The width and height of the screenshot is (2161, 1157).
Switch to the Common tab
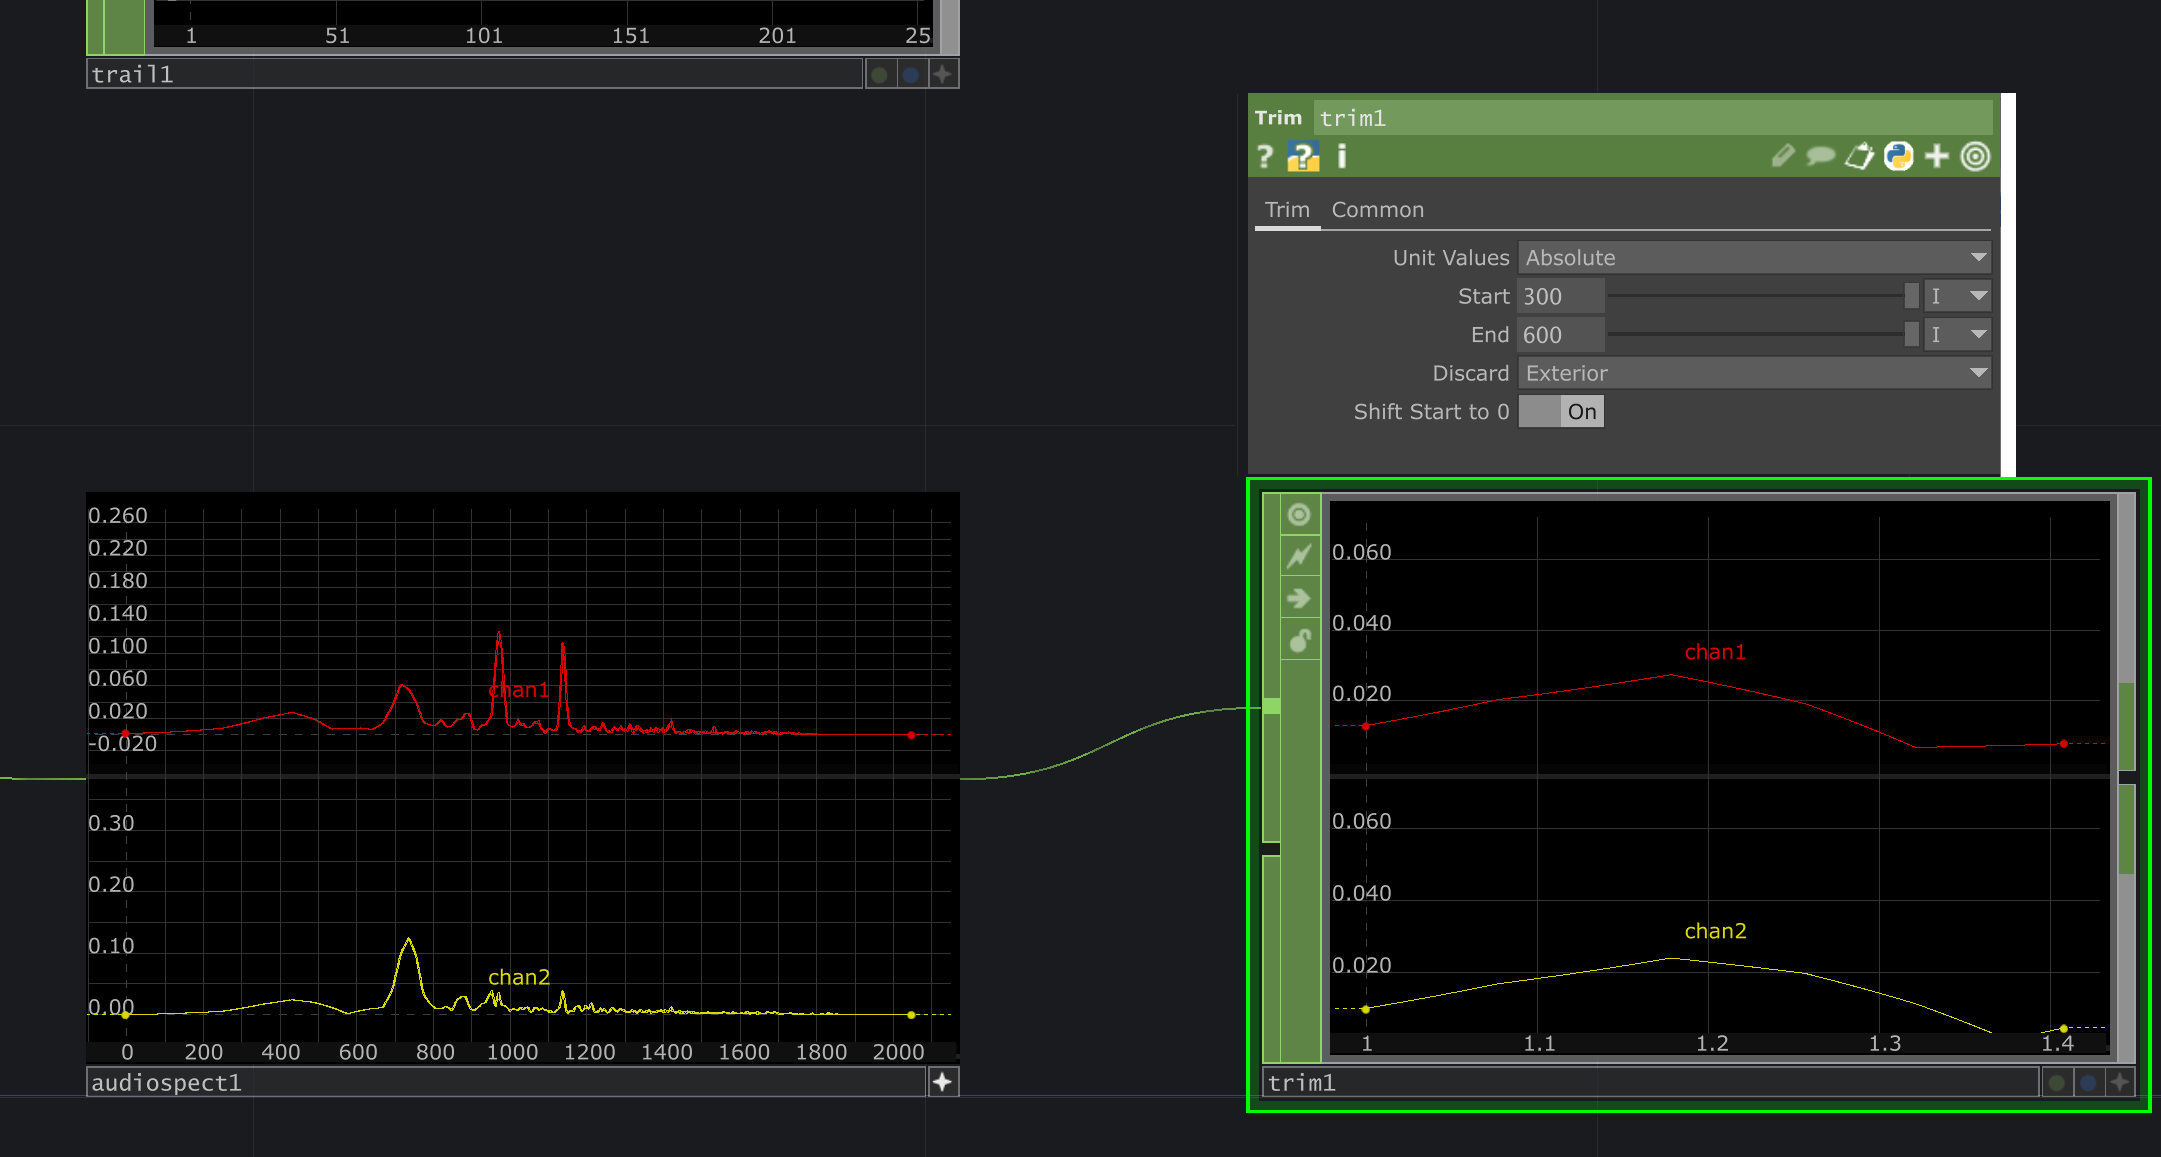(x=1377, y=210)
